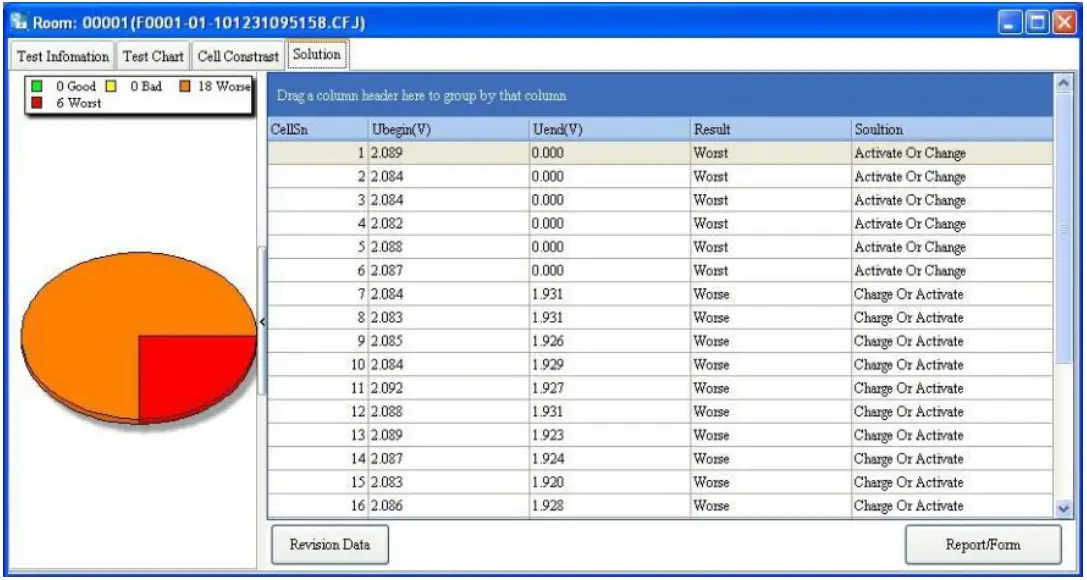Select Uend value 0.000 in row 1
This screenshot has width=1087, height=580.
[548, 153]
